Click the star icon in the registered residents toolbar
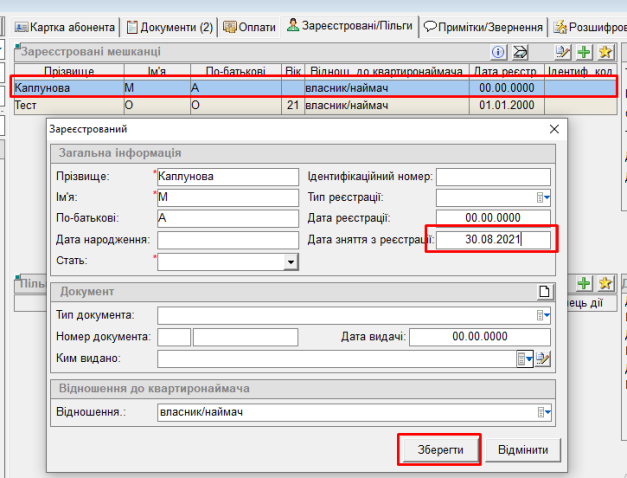Image resolution: width=627 pixels, height=478 pixels. click(604, 51)
